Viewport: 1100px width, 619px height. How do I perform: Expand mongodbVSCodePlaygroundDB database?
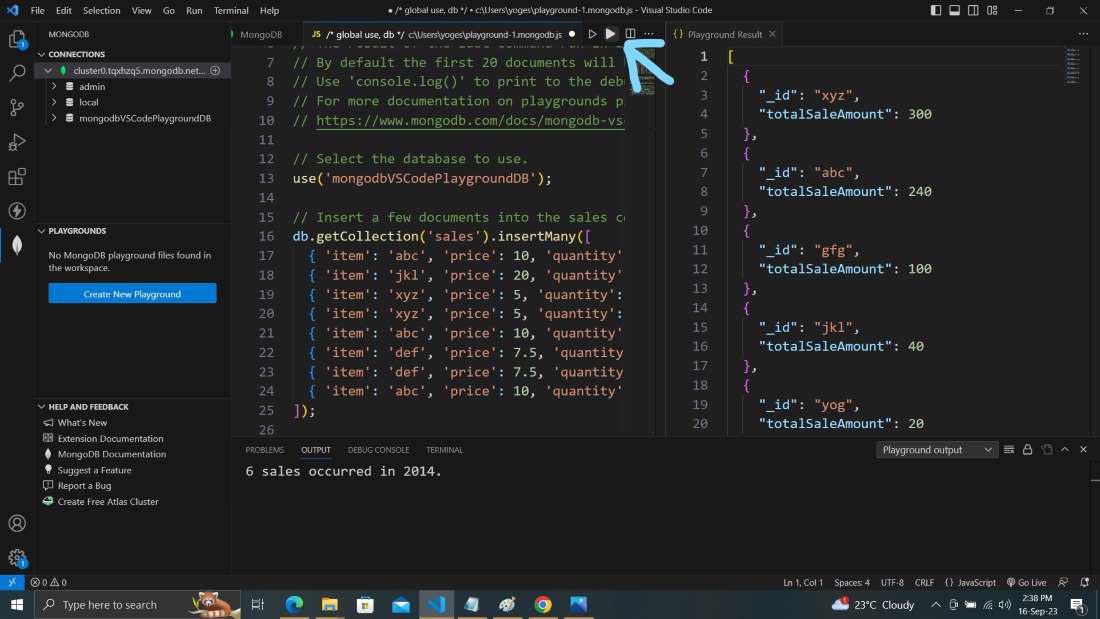click(x=54, y=118)
